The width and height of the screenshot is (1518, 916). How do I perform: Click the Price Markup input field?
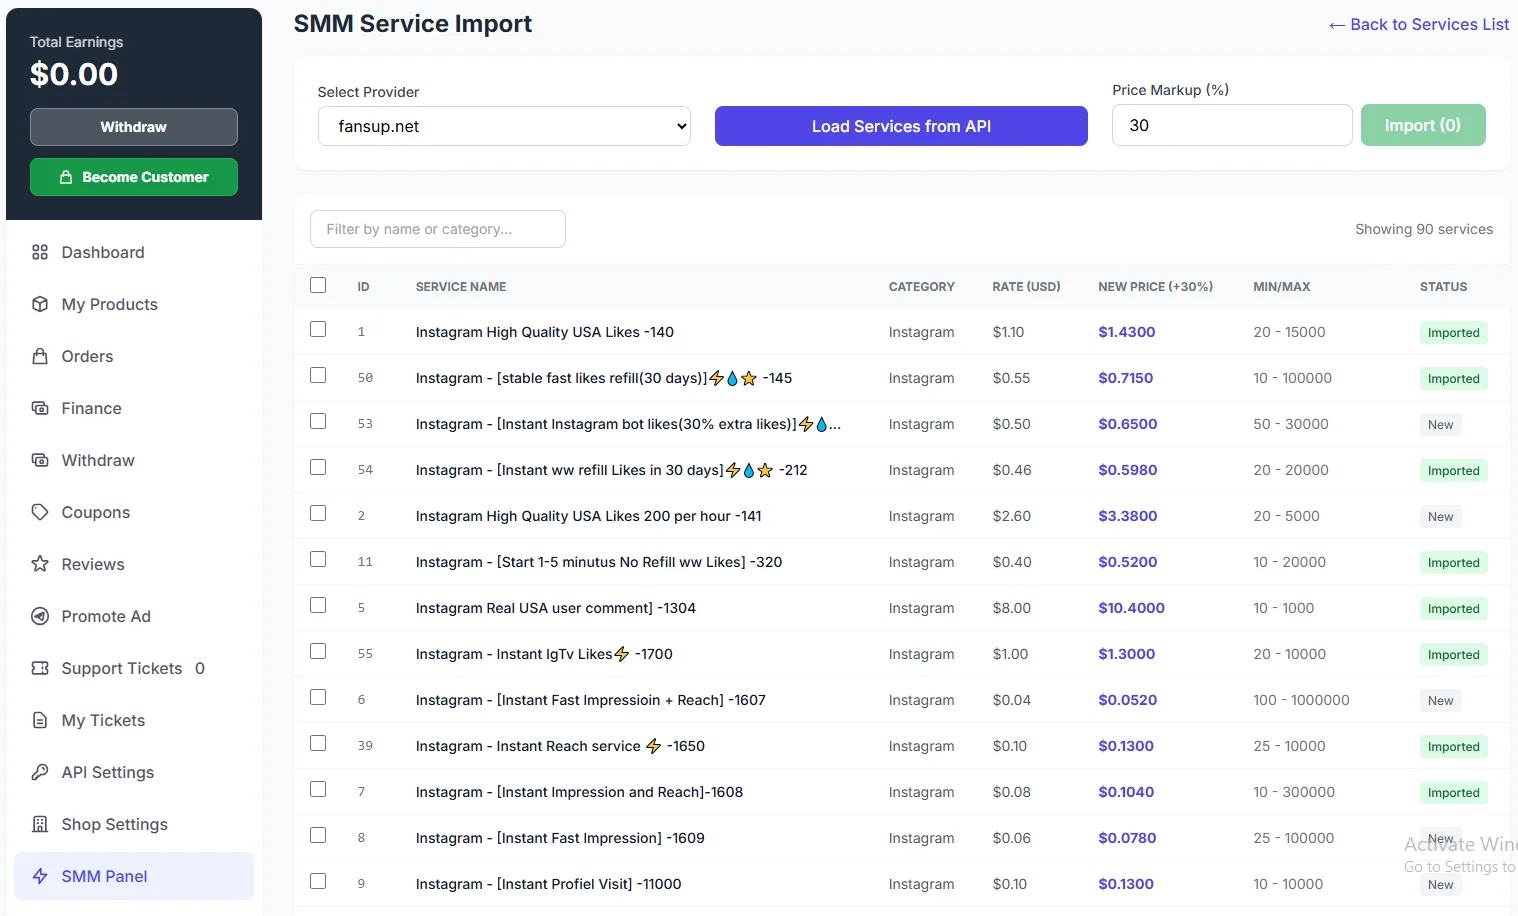click(1232, 125)
